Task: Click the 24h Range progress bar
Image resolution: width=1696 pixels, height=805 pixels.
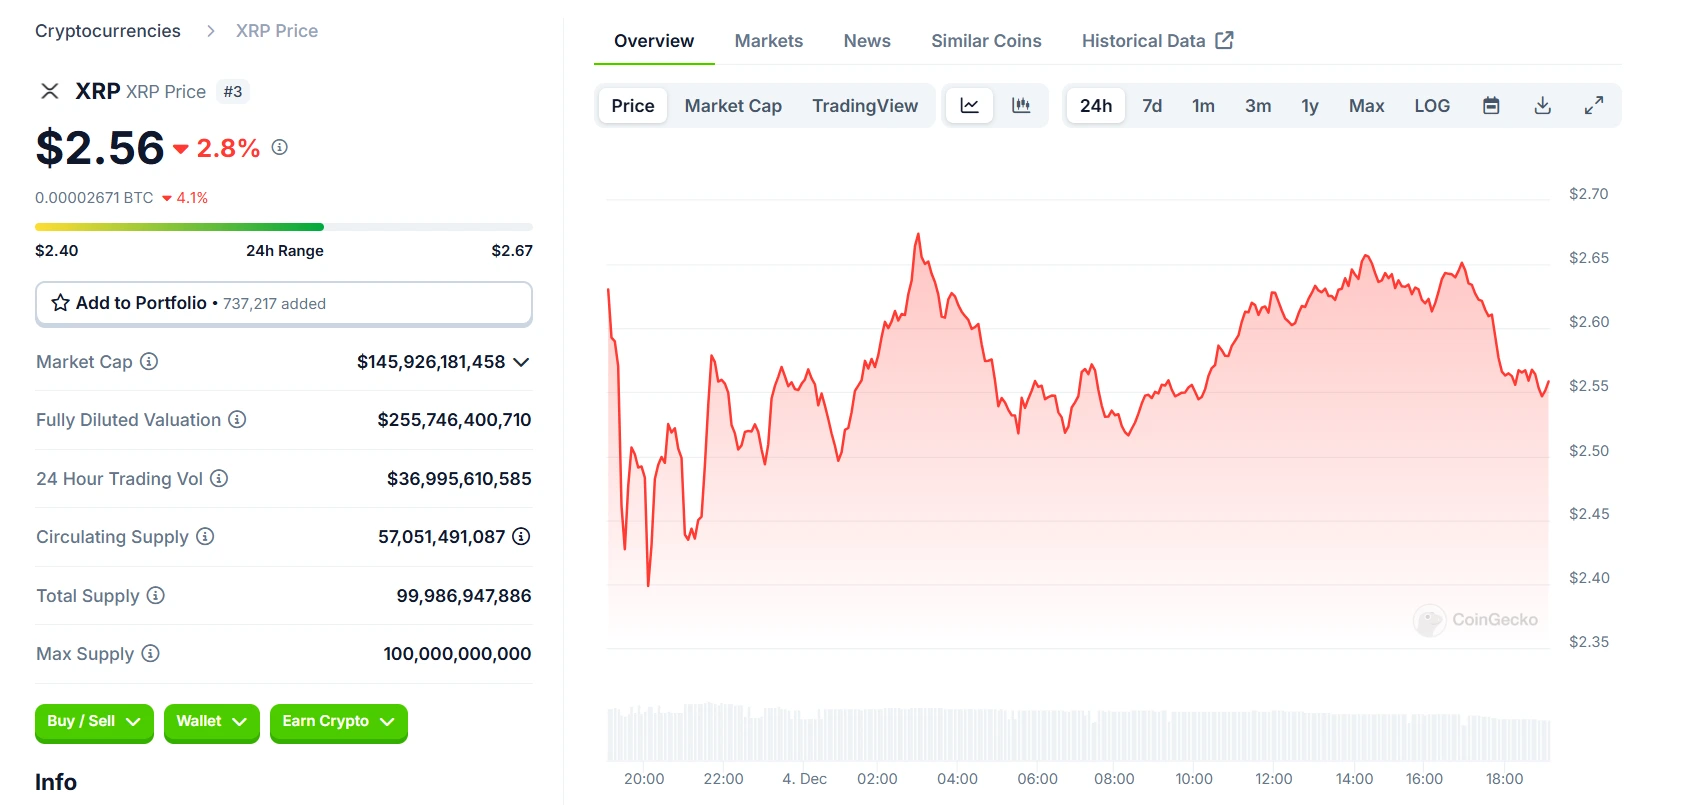Action: 284,227
